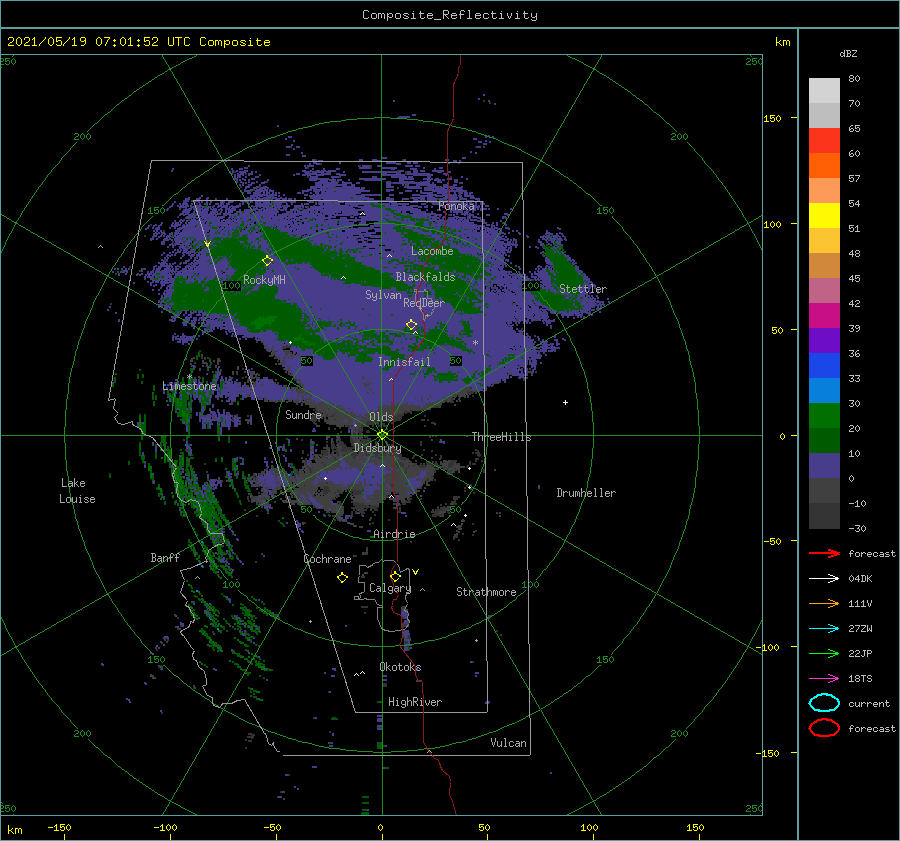Click the Lake Louise label
Viewport: 900px width, 841px height.
point(77,491)
